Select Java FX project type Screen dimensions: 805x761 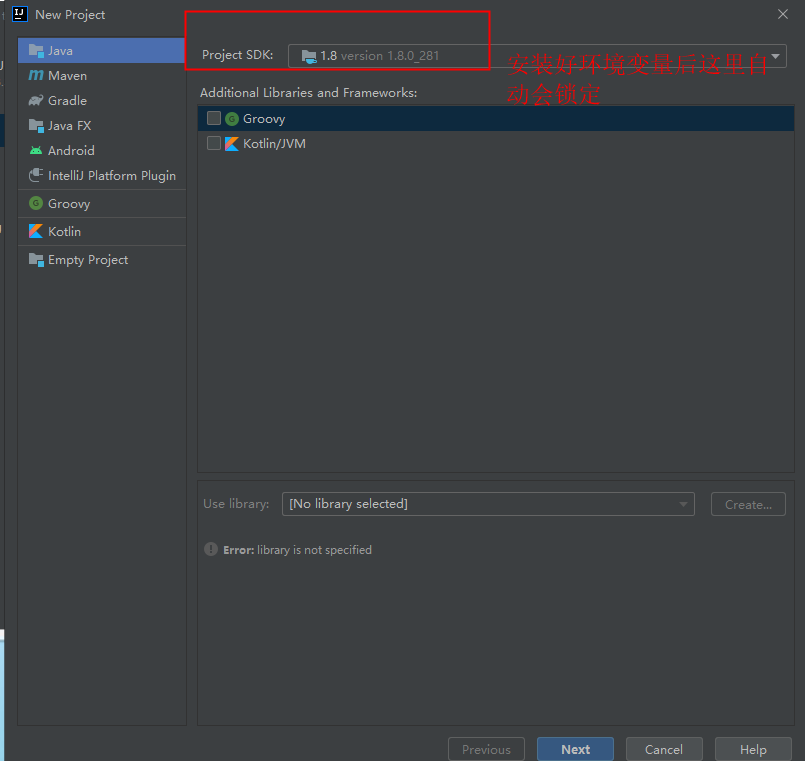[102, 125]
